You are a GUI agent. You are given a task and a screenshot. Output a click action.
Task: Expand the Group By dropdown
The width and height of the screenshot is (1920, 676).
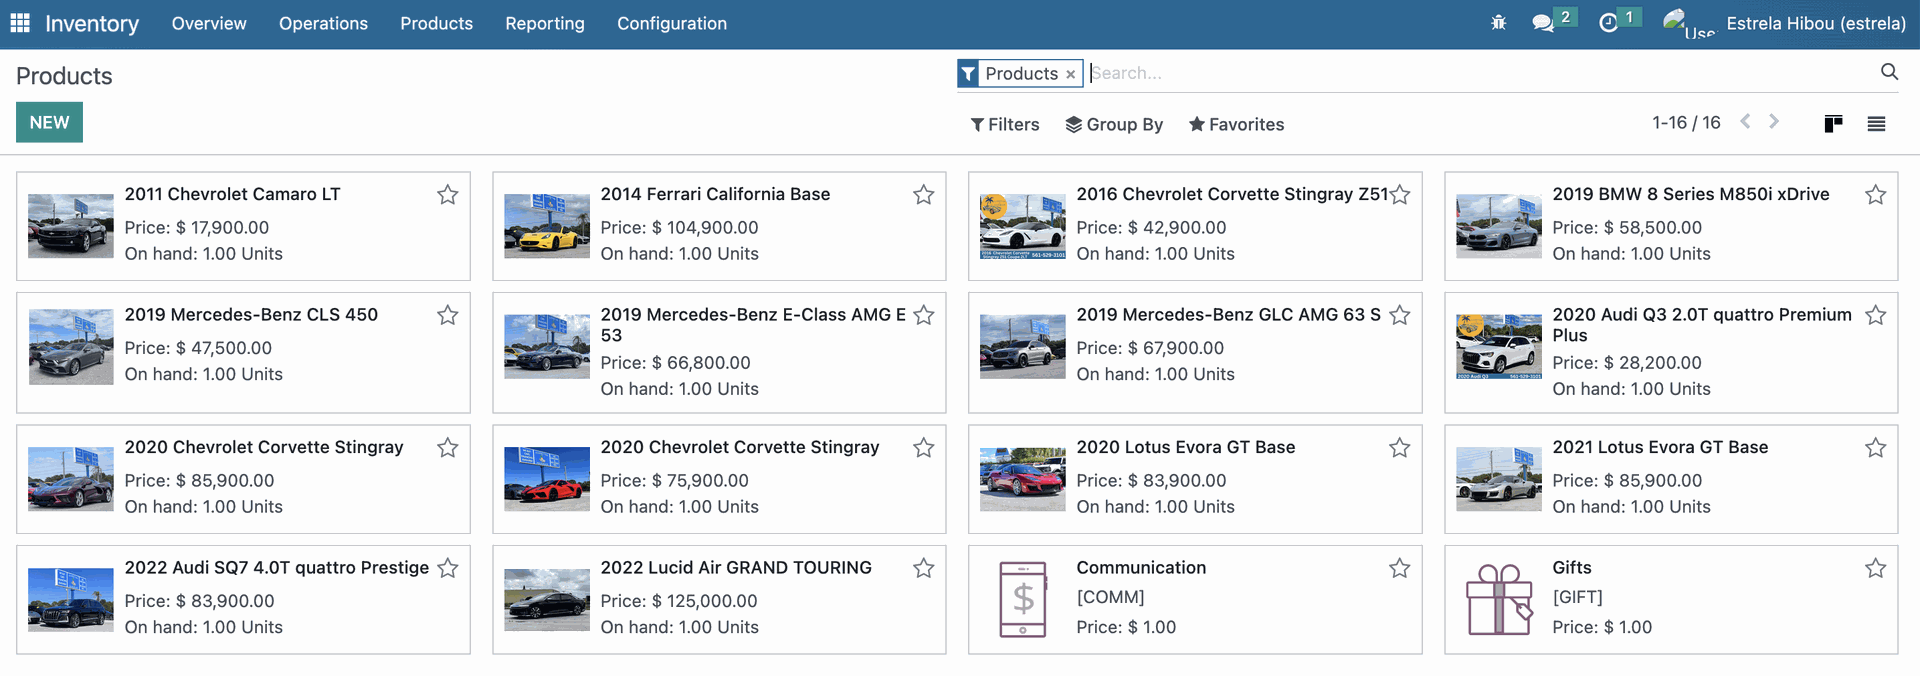tap(1114, 124)
